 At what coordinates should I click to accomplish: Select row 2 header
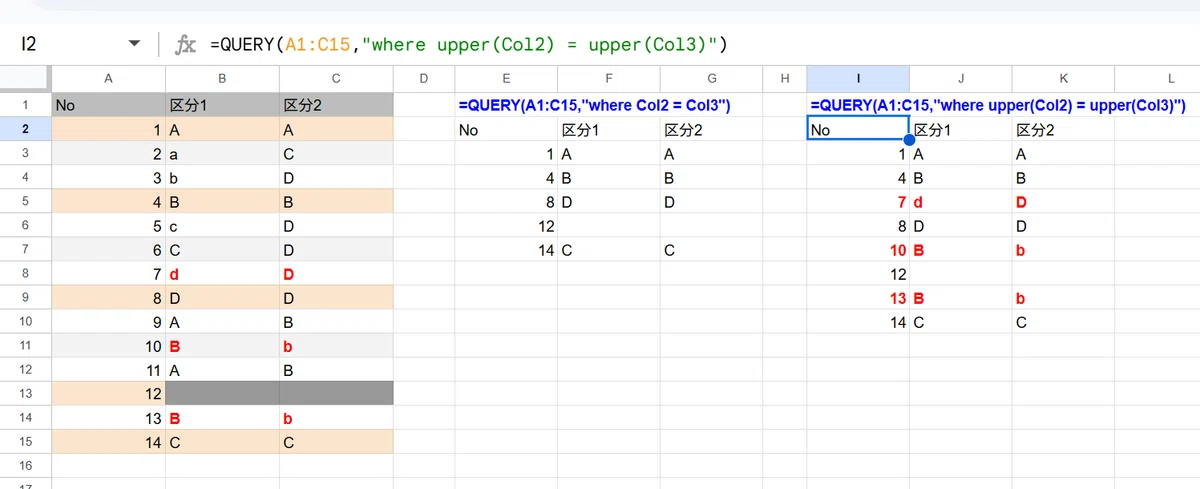point(25,129)
